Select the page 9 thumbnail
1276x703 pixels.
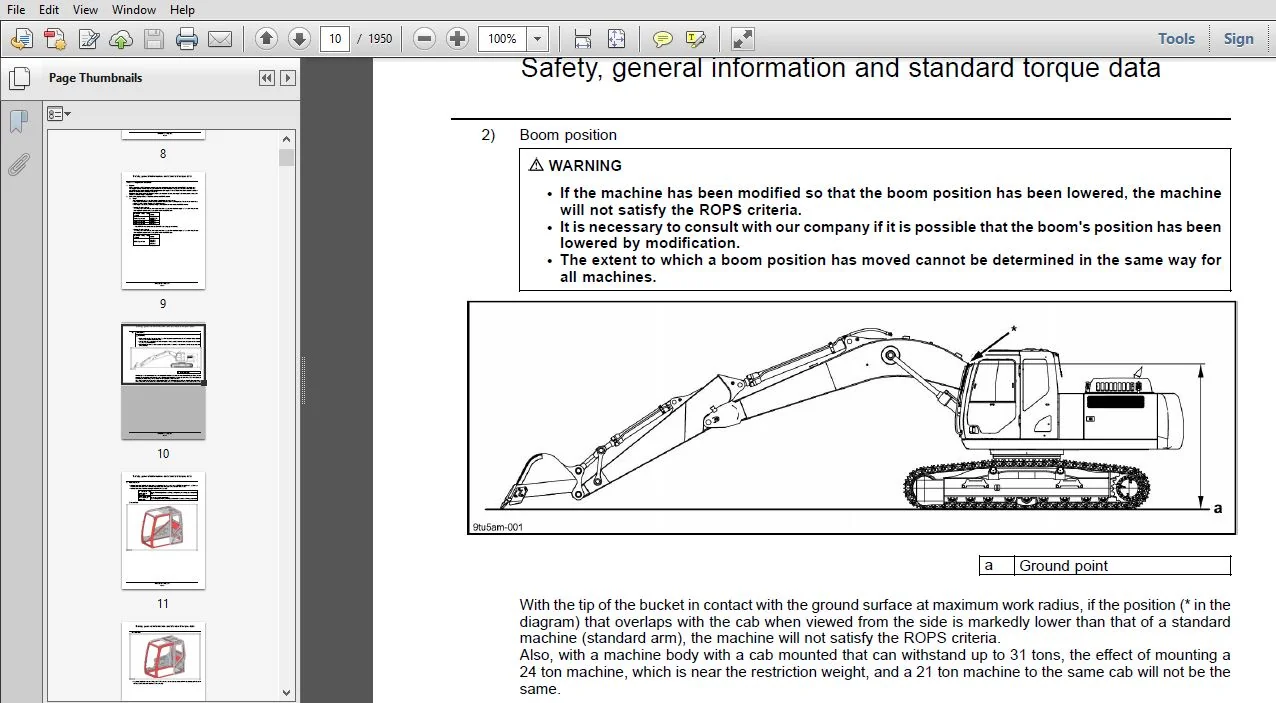coord(163,231)
